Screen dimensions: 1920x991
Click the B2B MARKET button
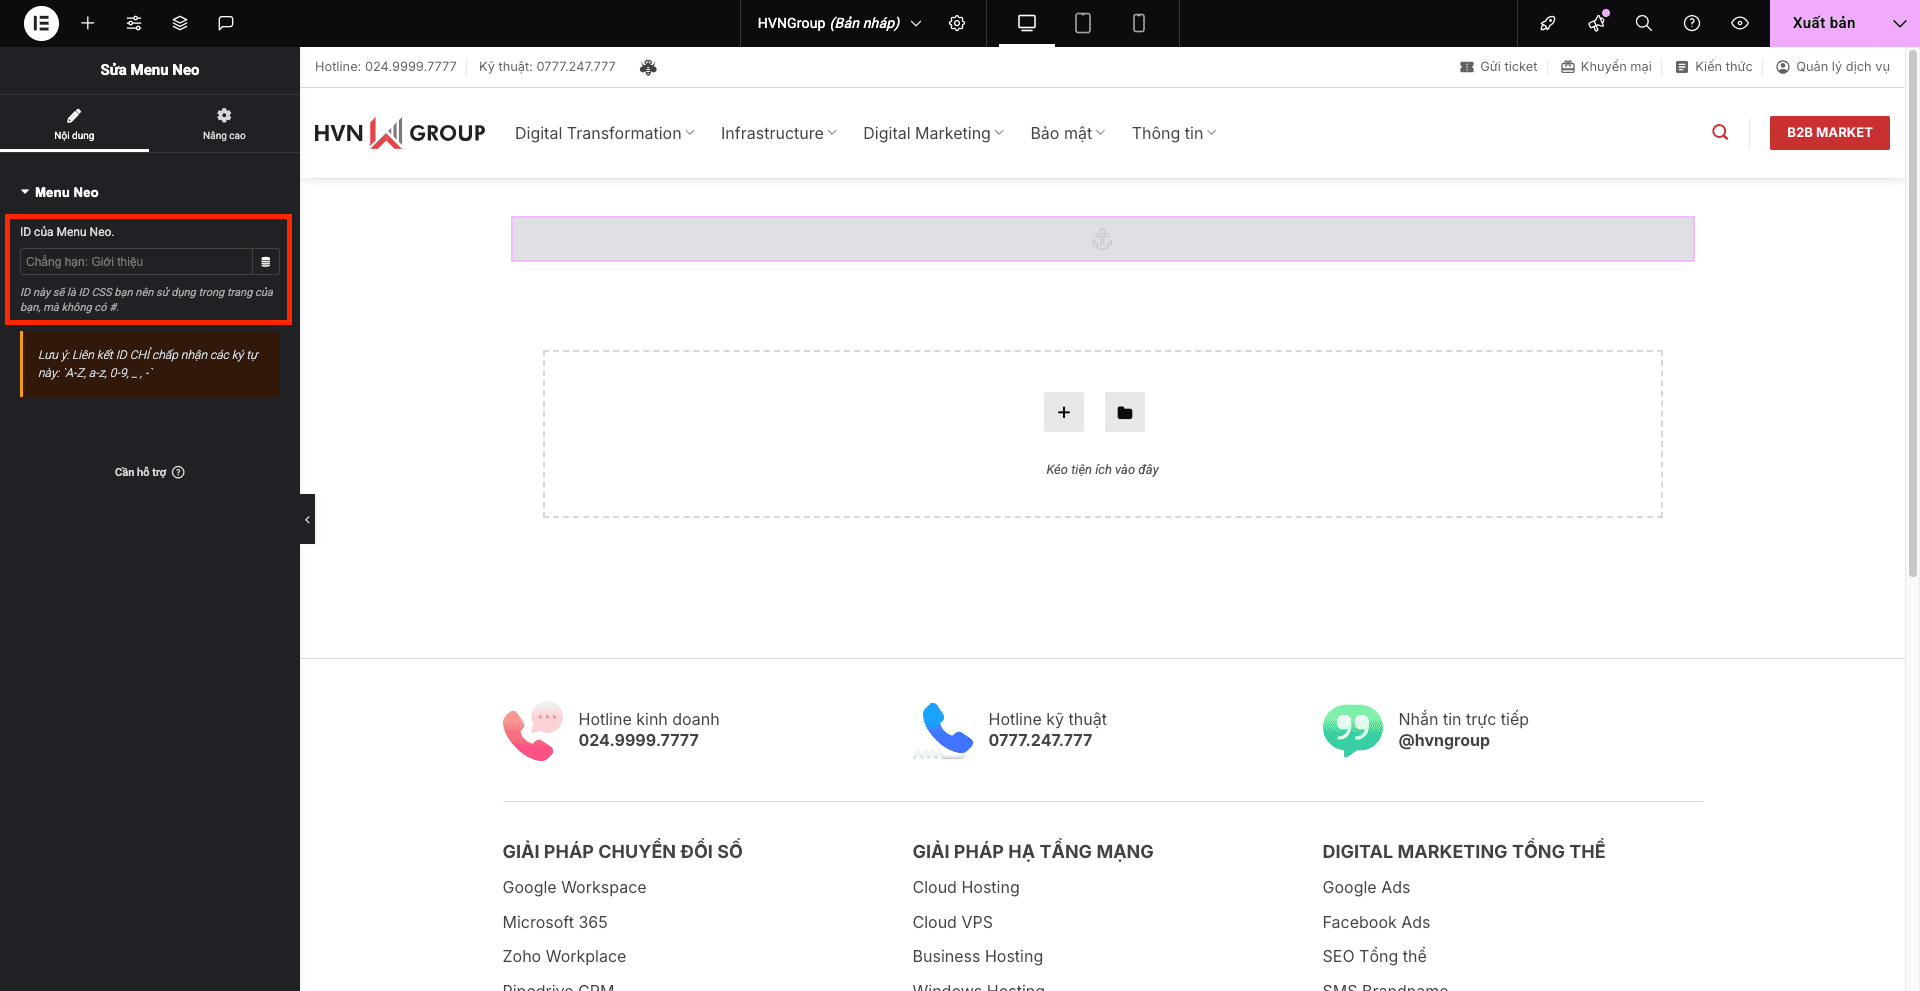(x=1829, y=133)
